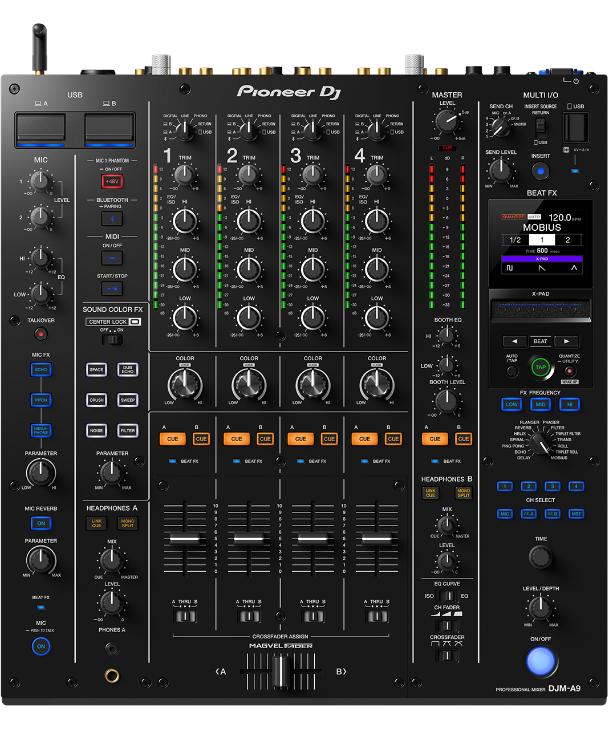Turn on MIC REVERB with ON button

point(41,523)
